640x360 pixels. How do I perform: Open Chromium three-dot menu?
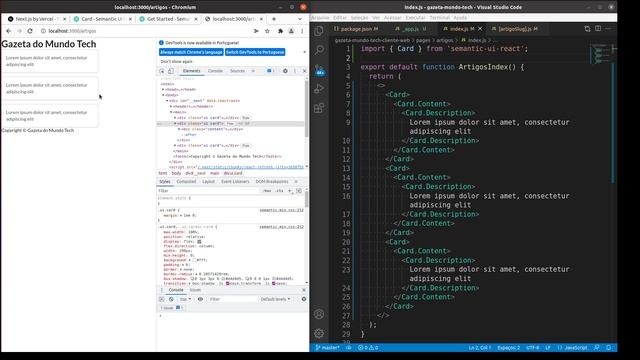tap(302, 31)
